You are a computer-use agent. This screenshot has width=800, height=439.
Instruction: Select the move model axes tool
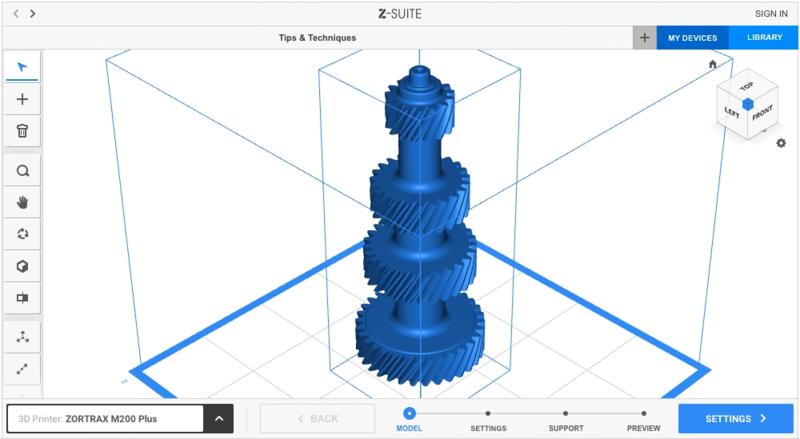[x=22, y=337]
